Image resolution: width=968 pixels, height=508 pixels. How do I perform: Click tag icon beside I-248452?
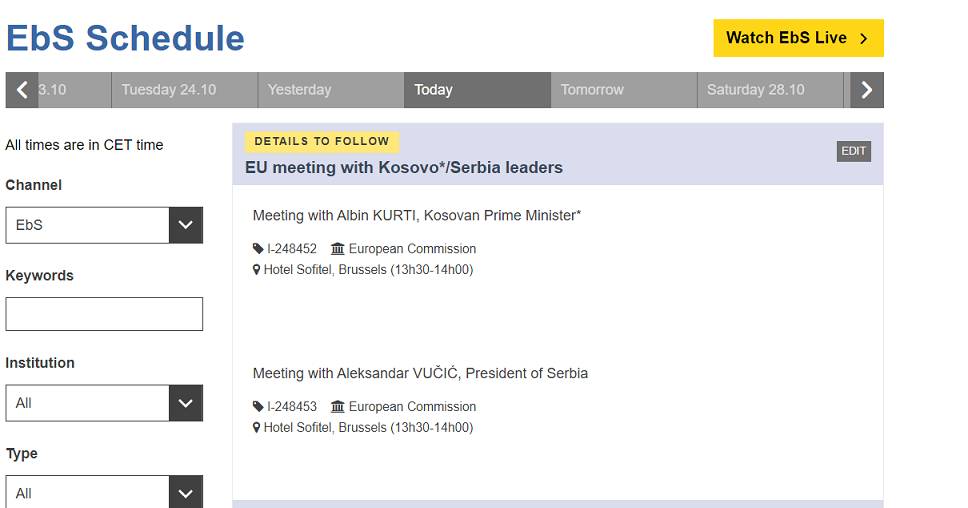tap(259, 249)
